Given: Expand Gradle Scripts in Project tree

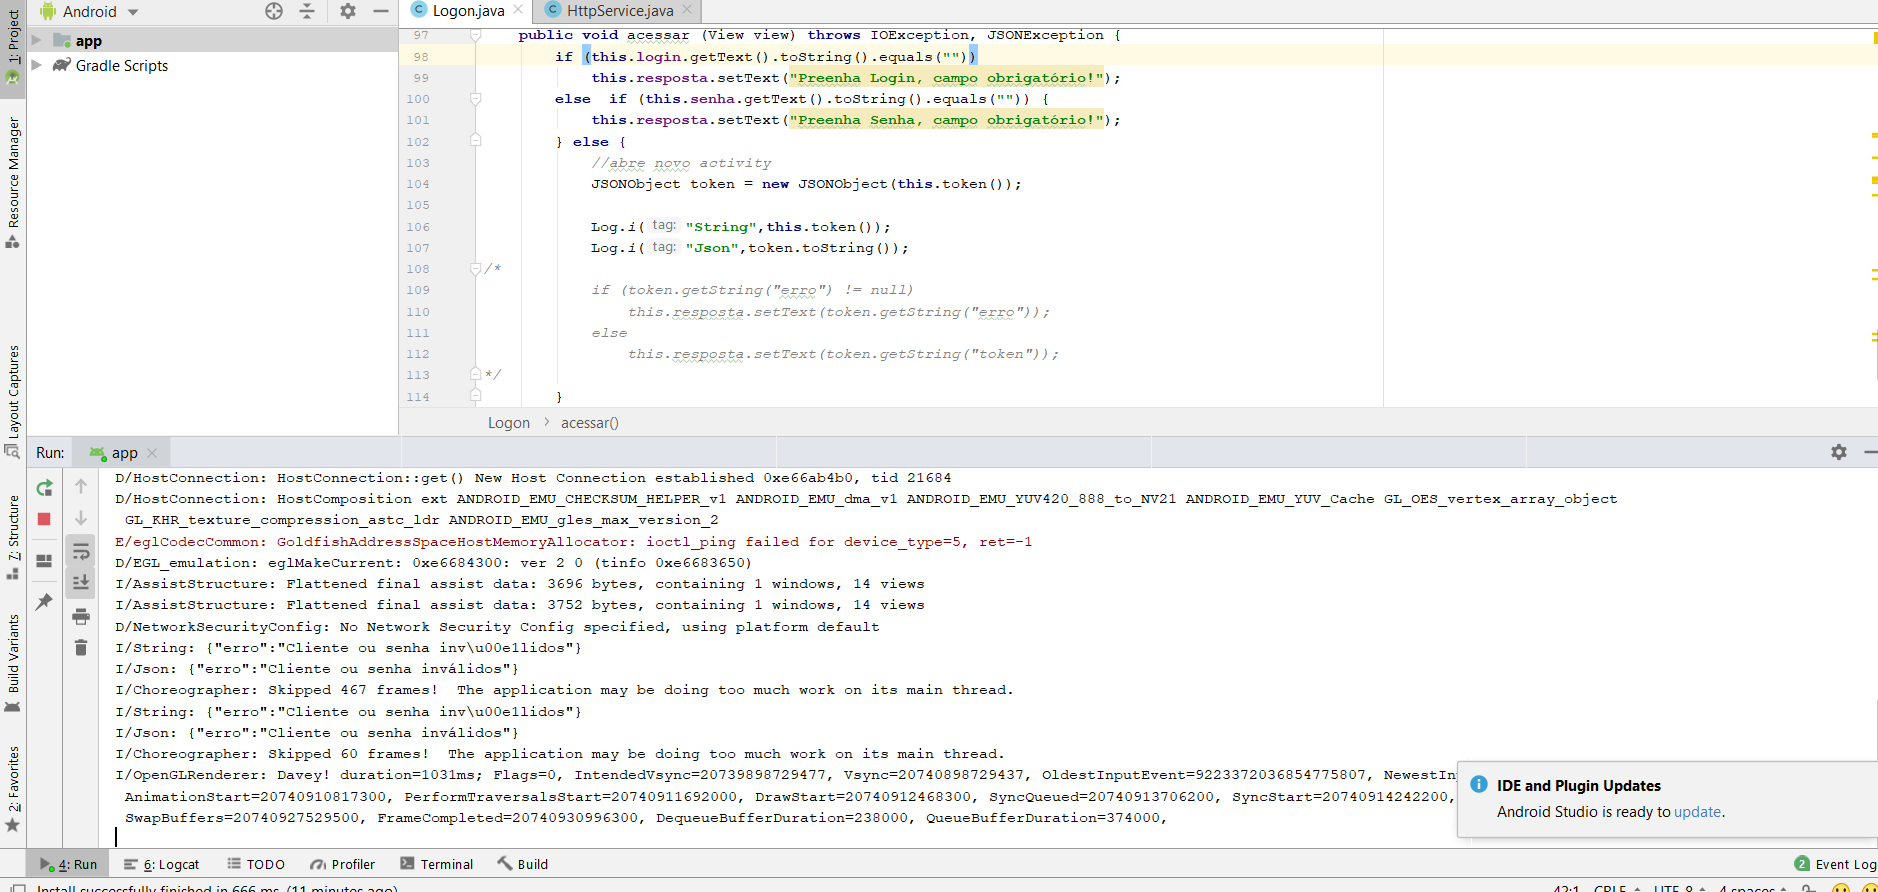Looking at the screenshot, I should point(37,65).
